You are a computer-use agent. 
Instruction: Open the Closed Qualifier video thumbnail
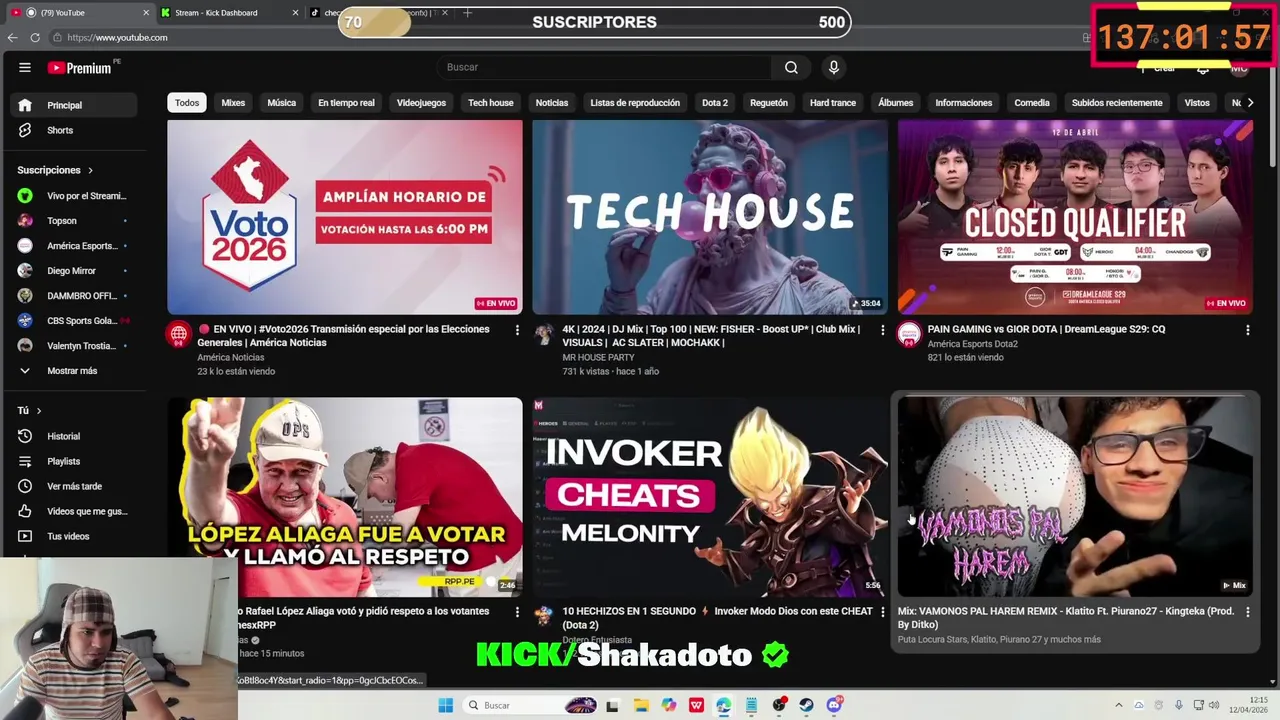point(1075,217)
